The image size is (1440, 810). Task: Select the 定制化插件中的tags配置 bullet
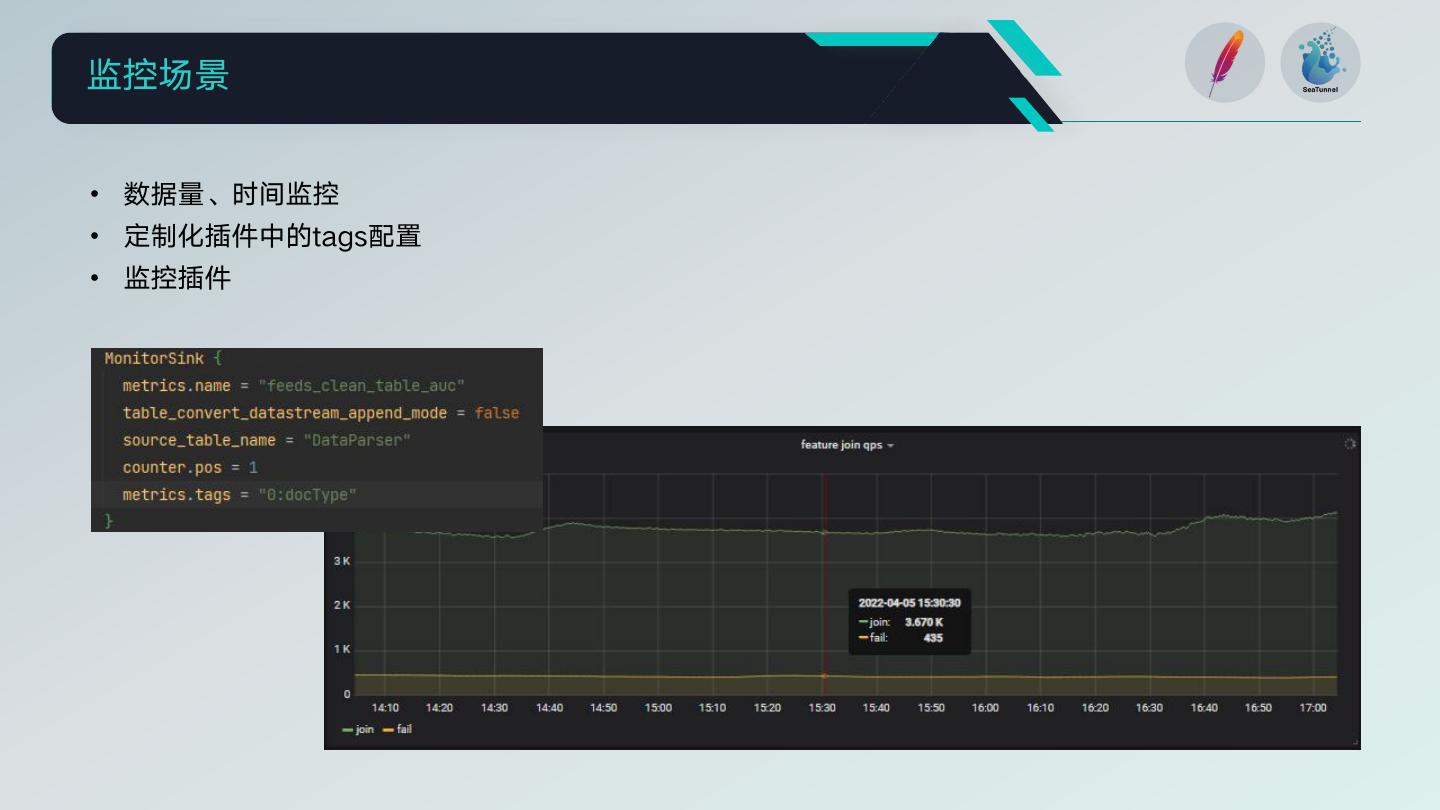(272, 236)
